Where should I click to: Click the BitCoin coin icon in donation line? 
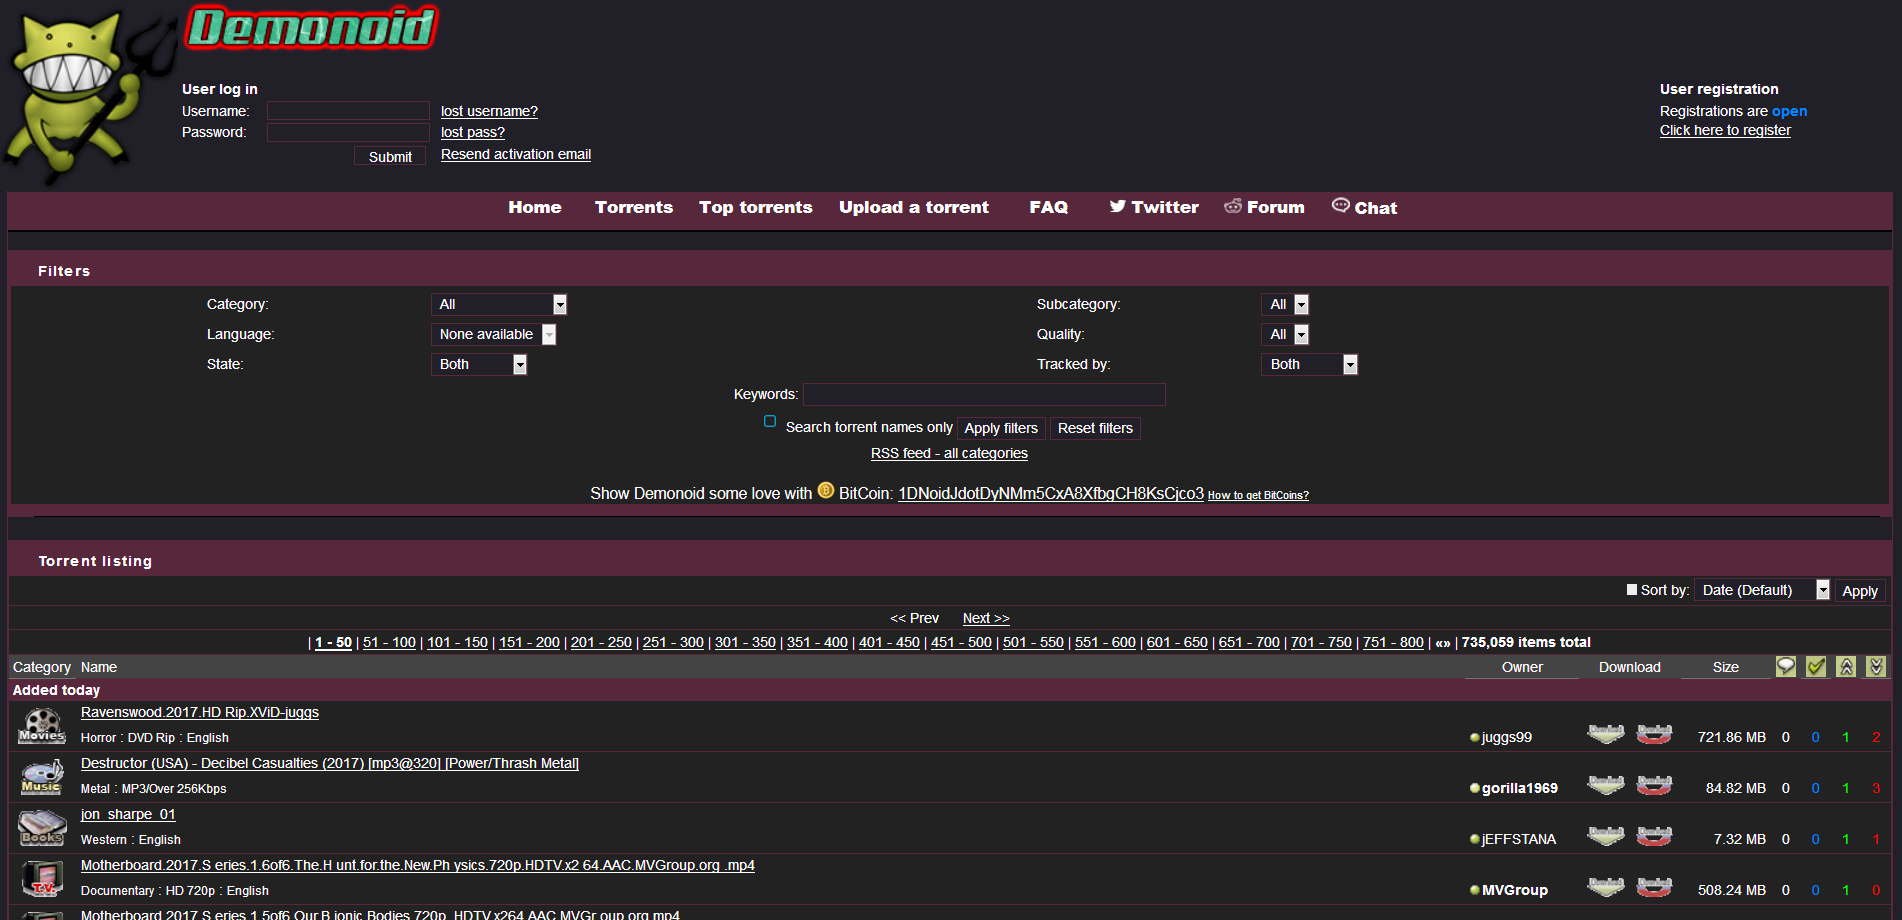click(x=825, y=491)
